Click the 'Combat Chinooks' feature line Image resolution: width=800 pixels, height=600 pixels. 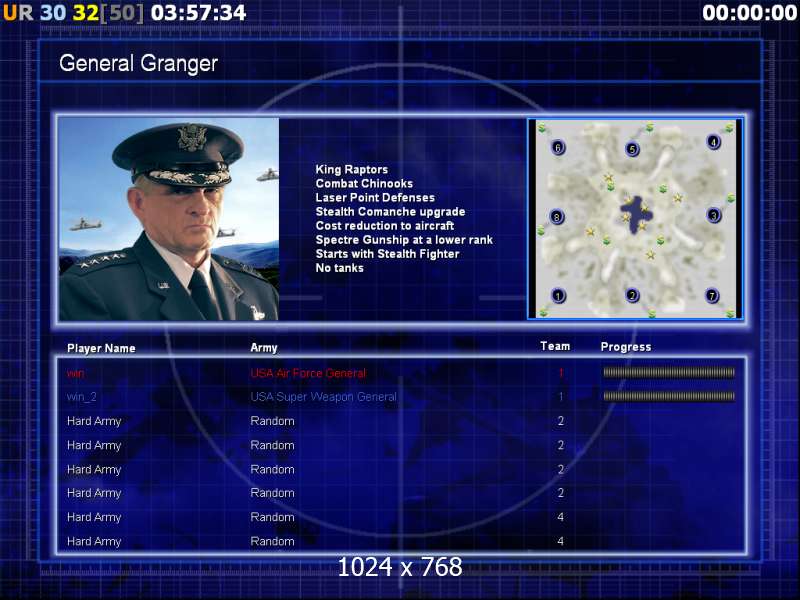click(364, 183)
